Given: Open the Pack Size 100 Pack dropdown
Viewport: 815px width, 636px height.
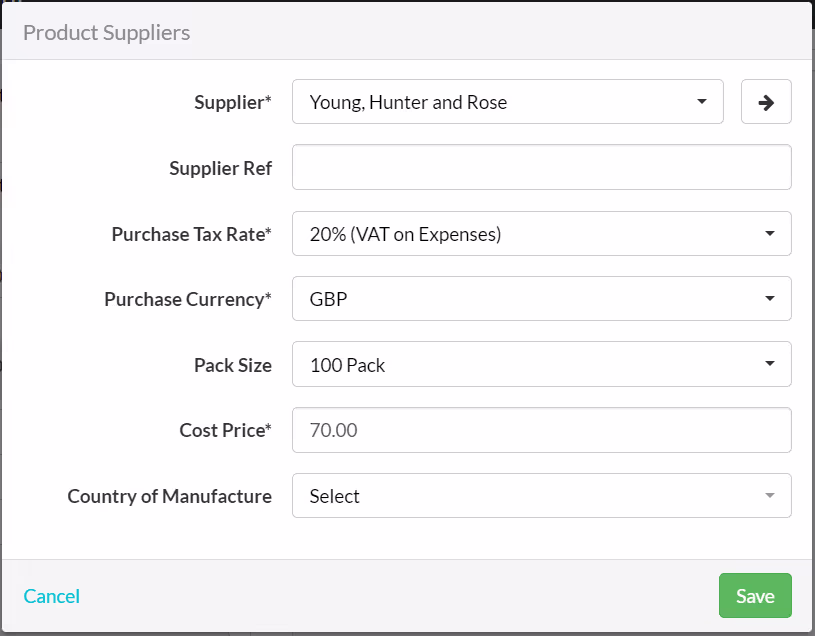Looking at the screenshot, I should (542, 364).
